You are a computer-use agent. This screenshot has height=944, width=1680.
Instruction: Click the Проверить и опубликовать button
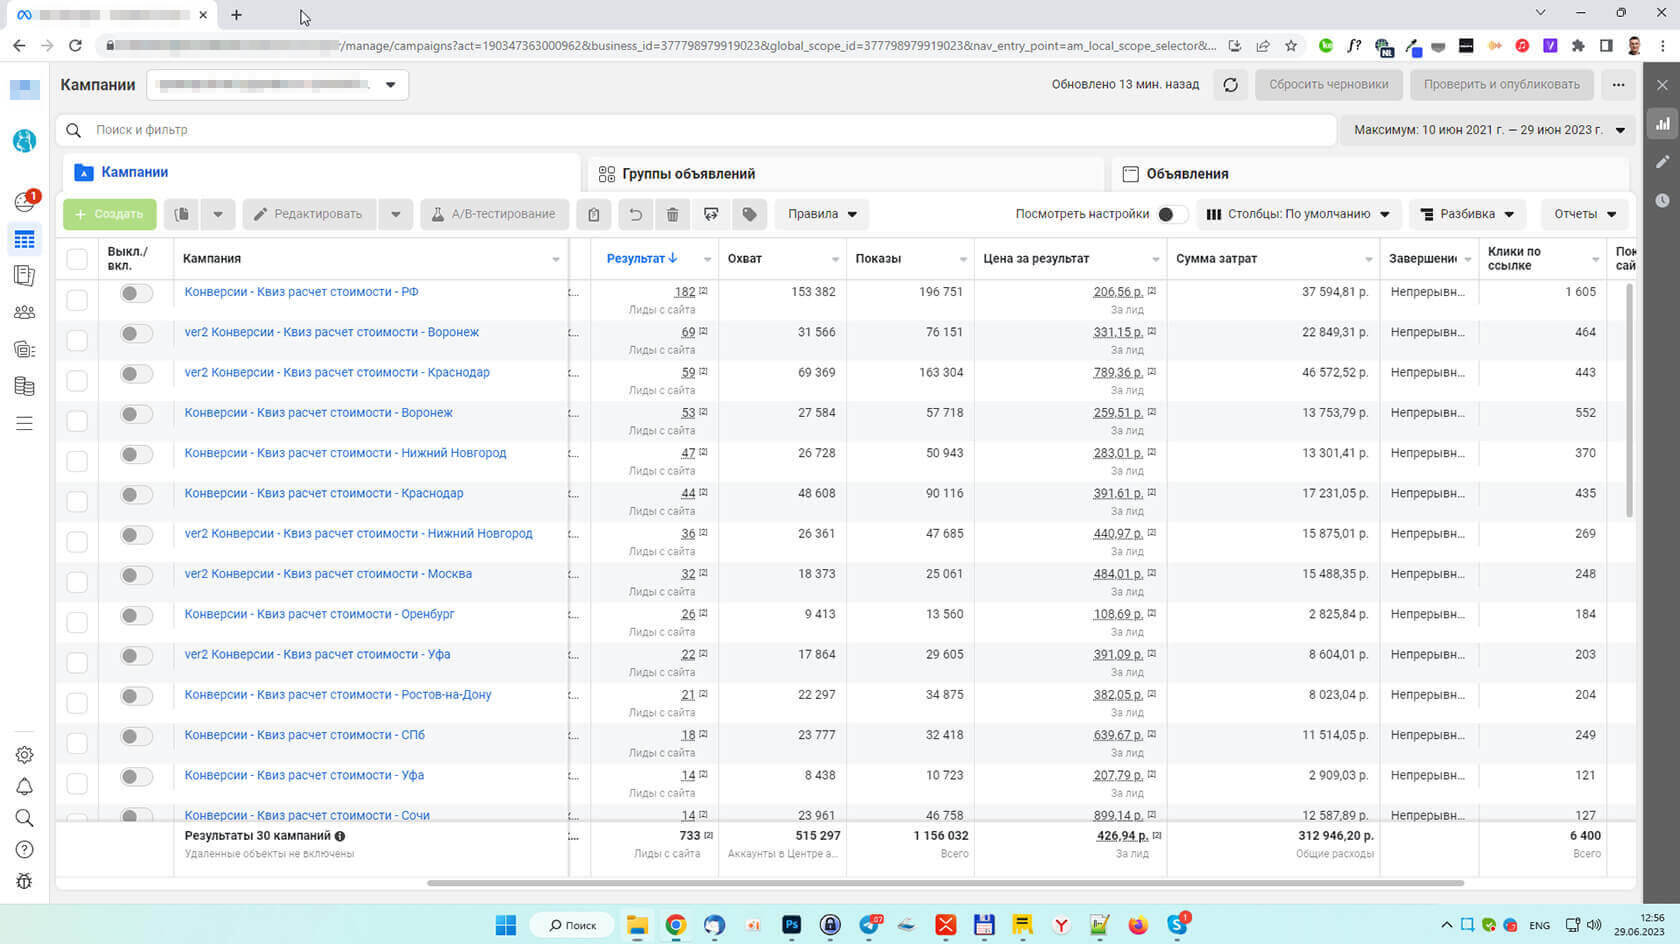(1501, 85)
